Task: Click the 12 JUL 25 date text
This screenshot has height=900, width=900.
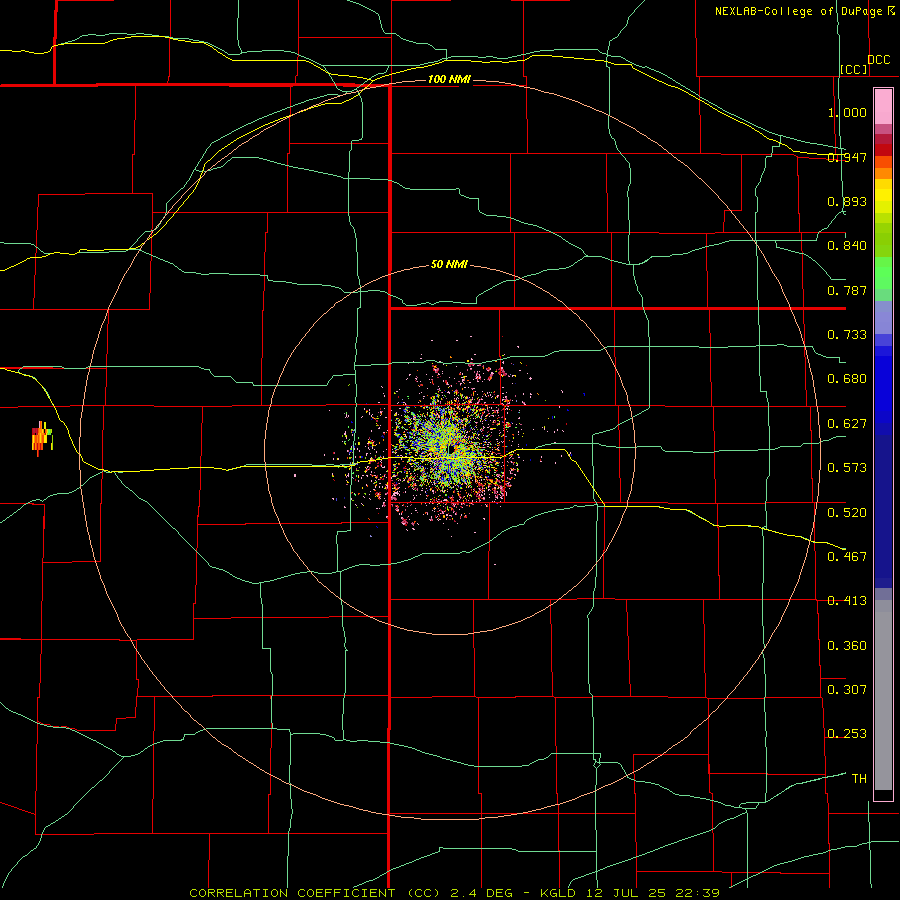Action: [626, 893]
